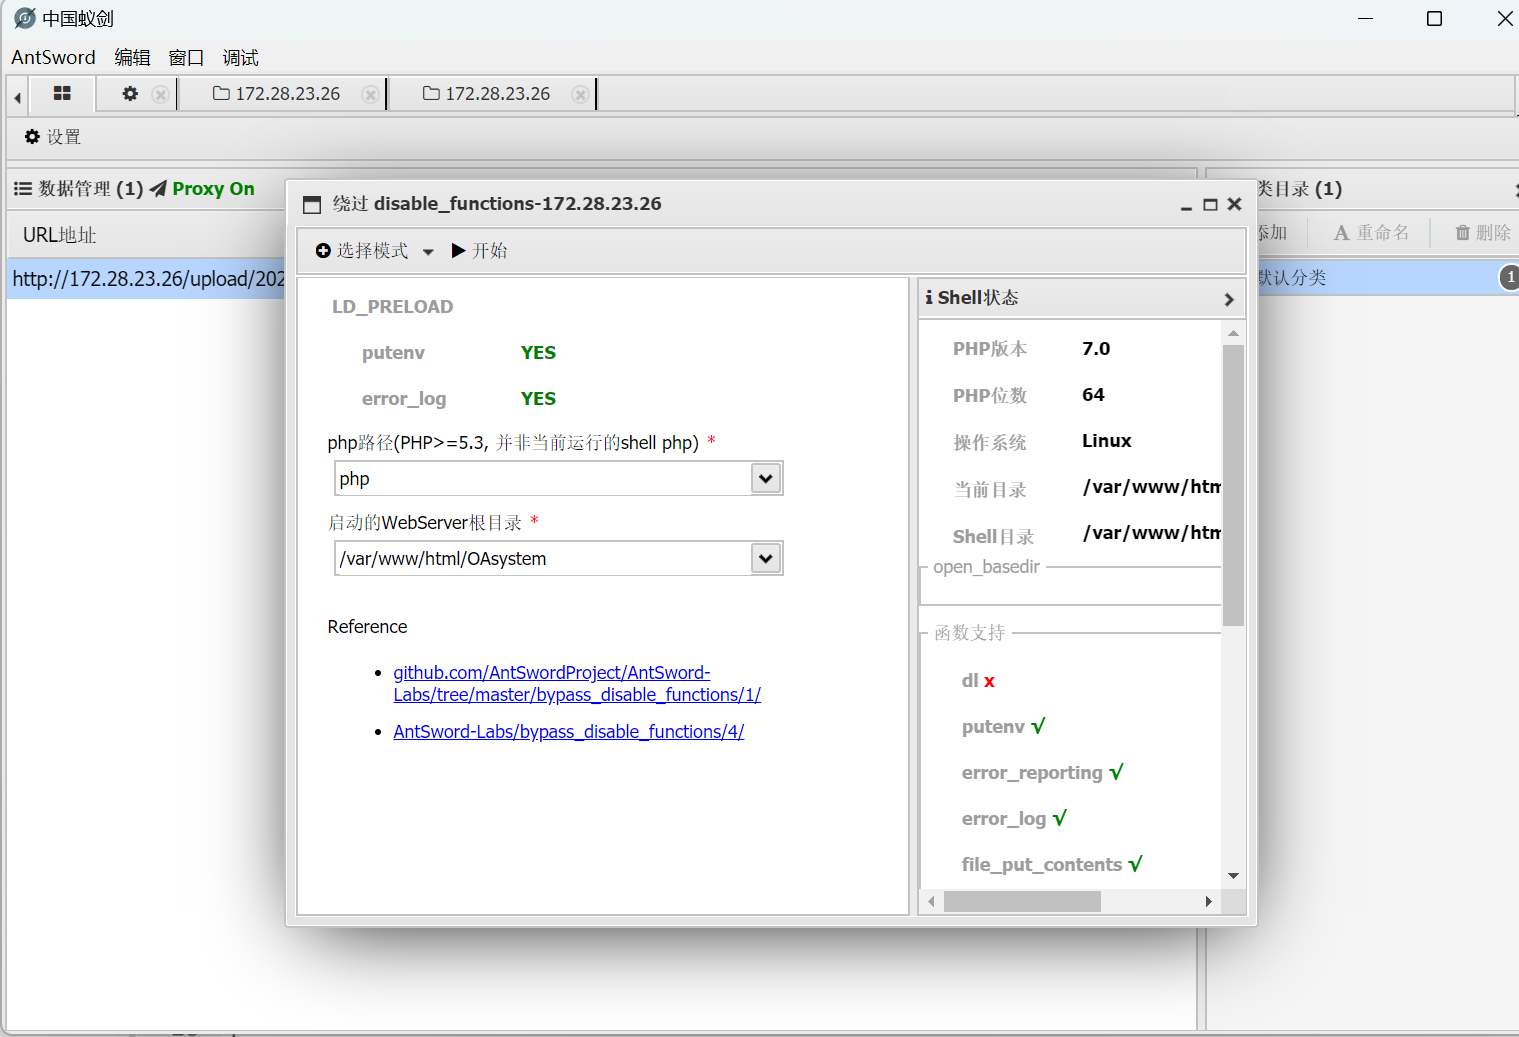Screen dimensions: 1519x1037
Task: Collapse the Shell状态 panel with chevron
Action: point(1229,299)
